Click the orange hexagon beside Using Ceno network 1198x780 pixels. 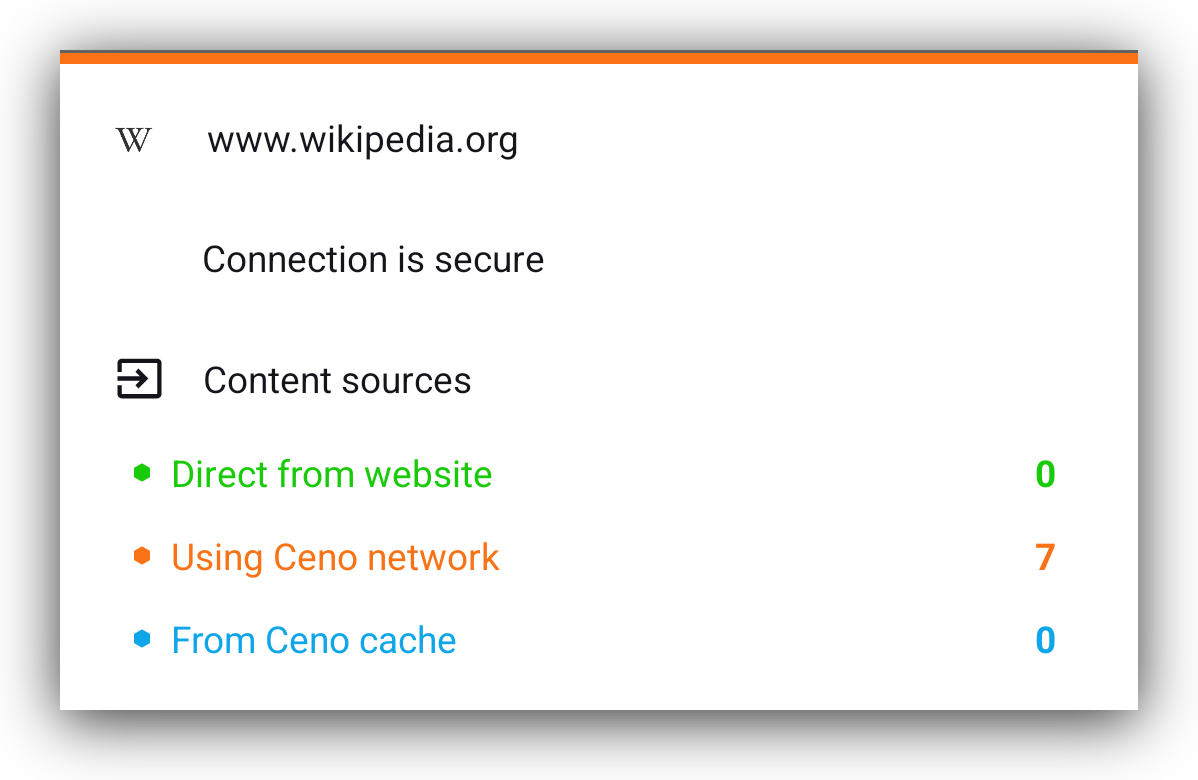(142, 556)
